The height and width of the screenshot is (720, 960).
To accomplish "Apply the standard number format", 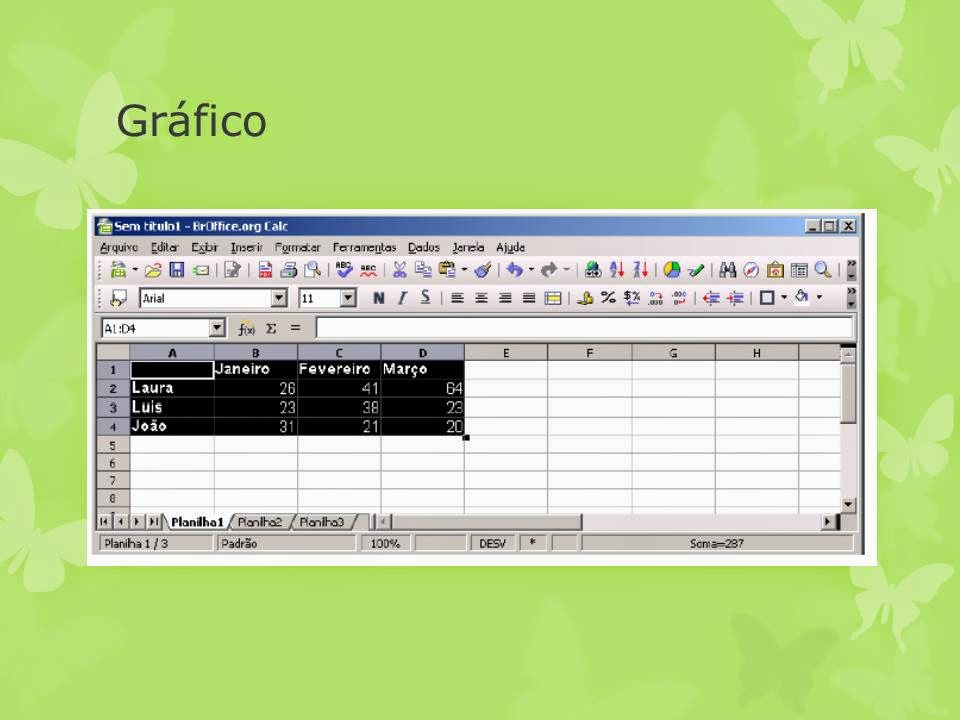I will (x=632, y=298).
